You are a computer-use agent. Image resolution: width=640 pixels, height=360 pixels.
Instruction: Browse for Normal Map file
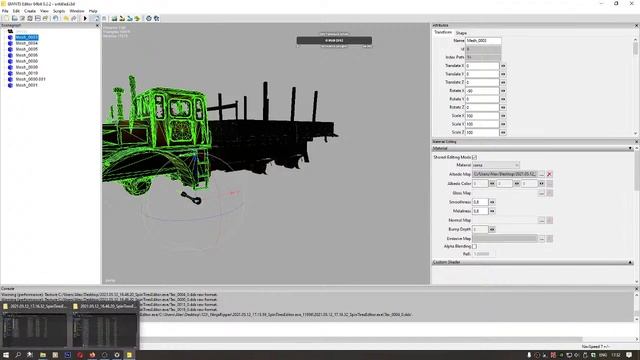(541, 220)
